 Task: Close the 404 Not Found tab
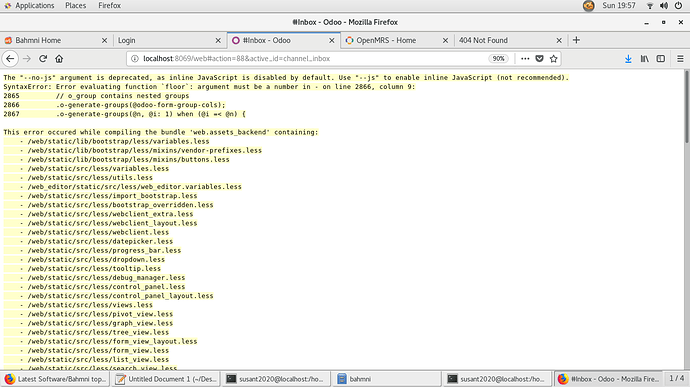559,40
